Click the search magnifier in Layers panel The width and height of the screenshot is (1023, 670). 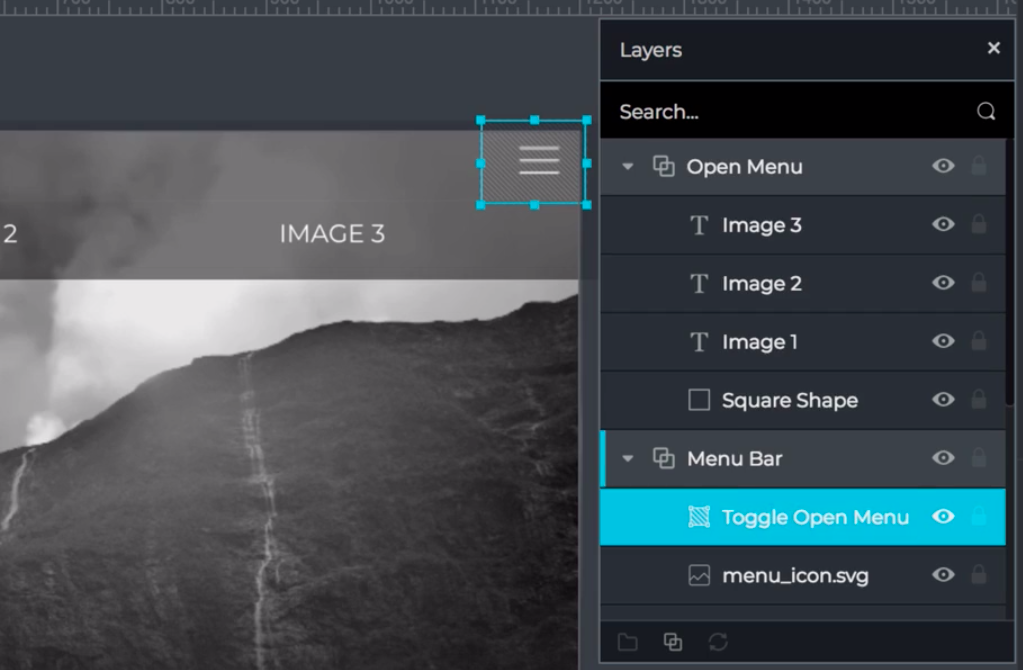click(987, 111)
